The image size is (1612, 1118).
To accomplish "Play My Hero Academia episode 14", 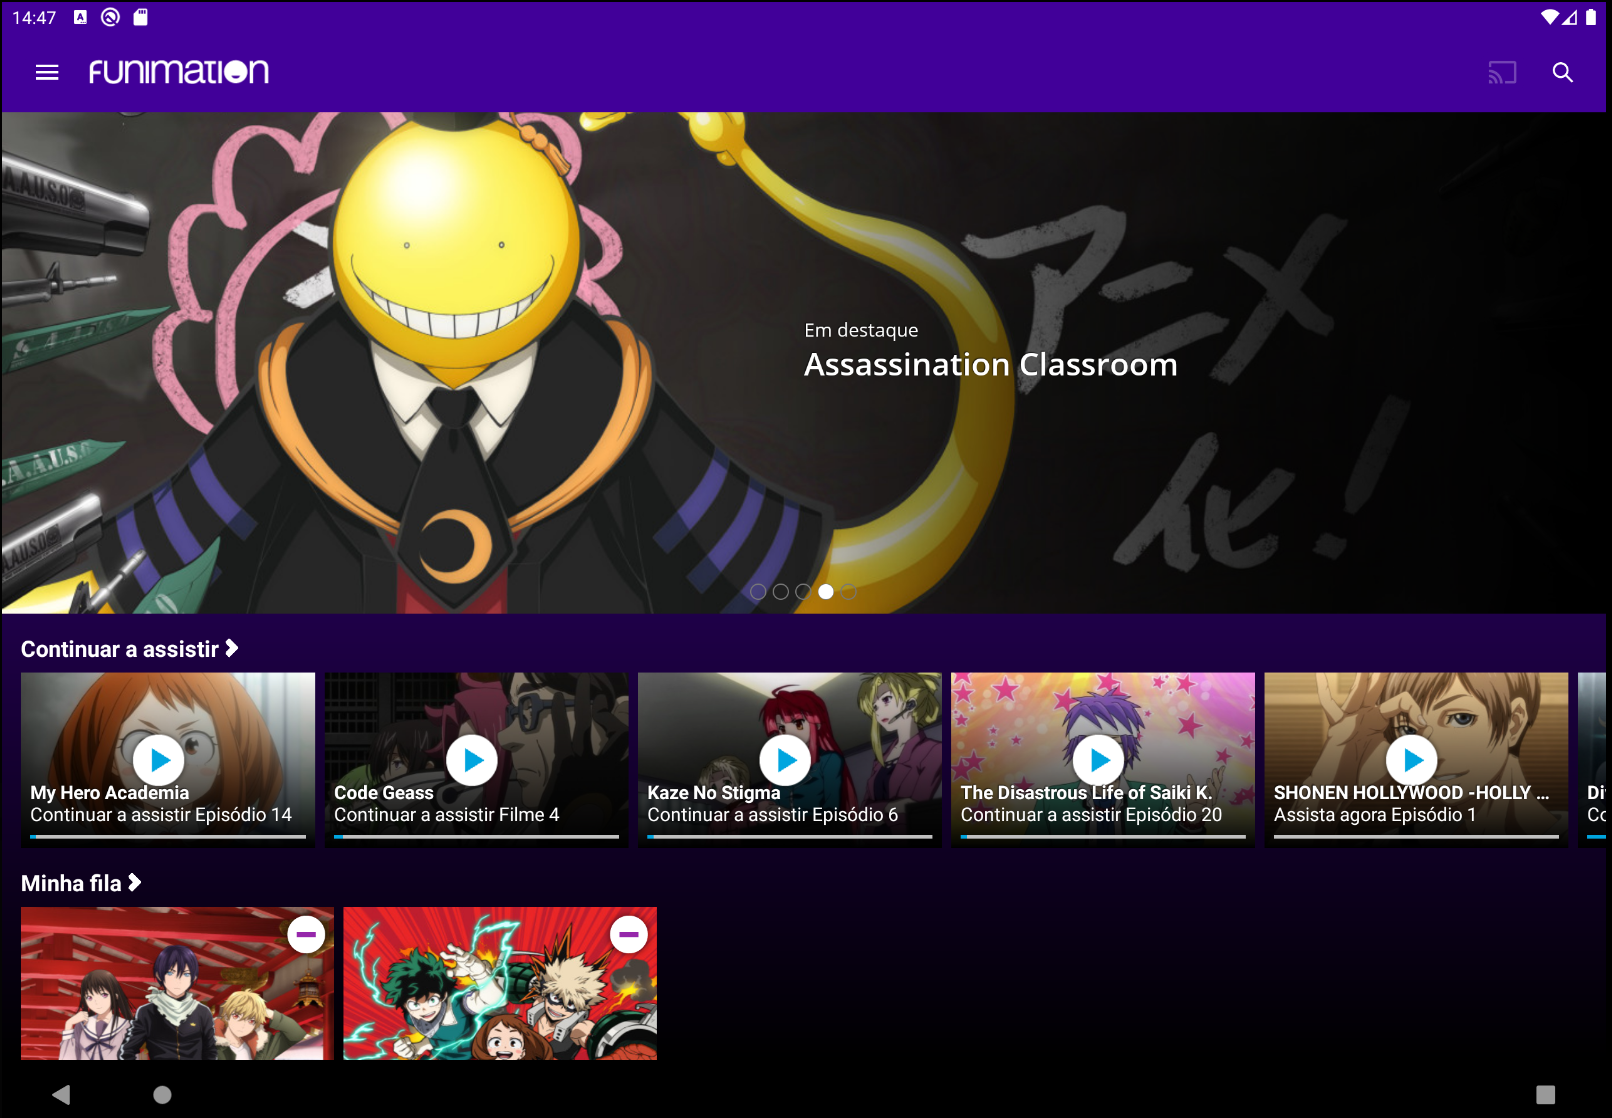I will 160,760.
